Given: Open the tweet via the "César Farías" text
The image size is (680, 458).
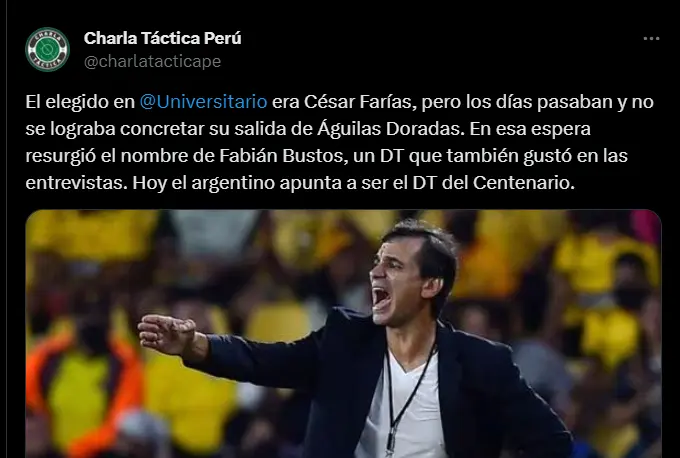Looking at the screenshot, I should (x=357, y=102).
